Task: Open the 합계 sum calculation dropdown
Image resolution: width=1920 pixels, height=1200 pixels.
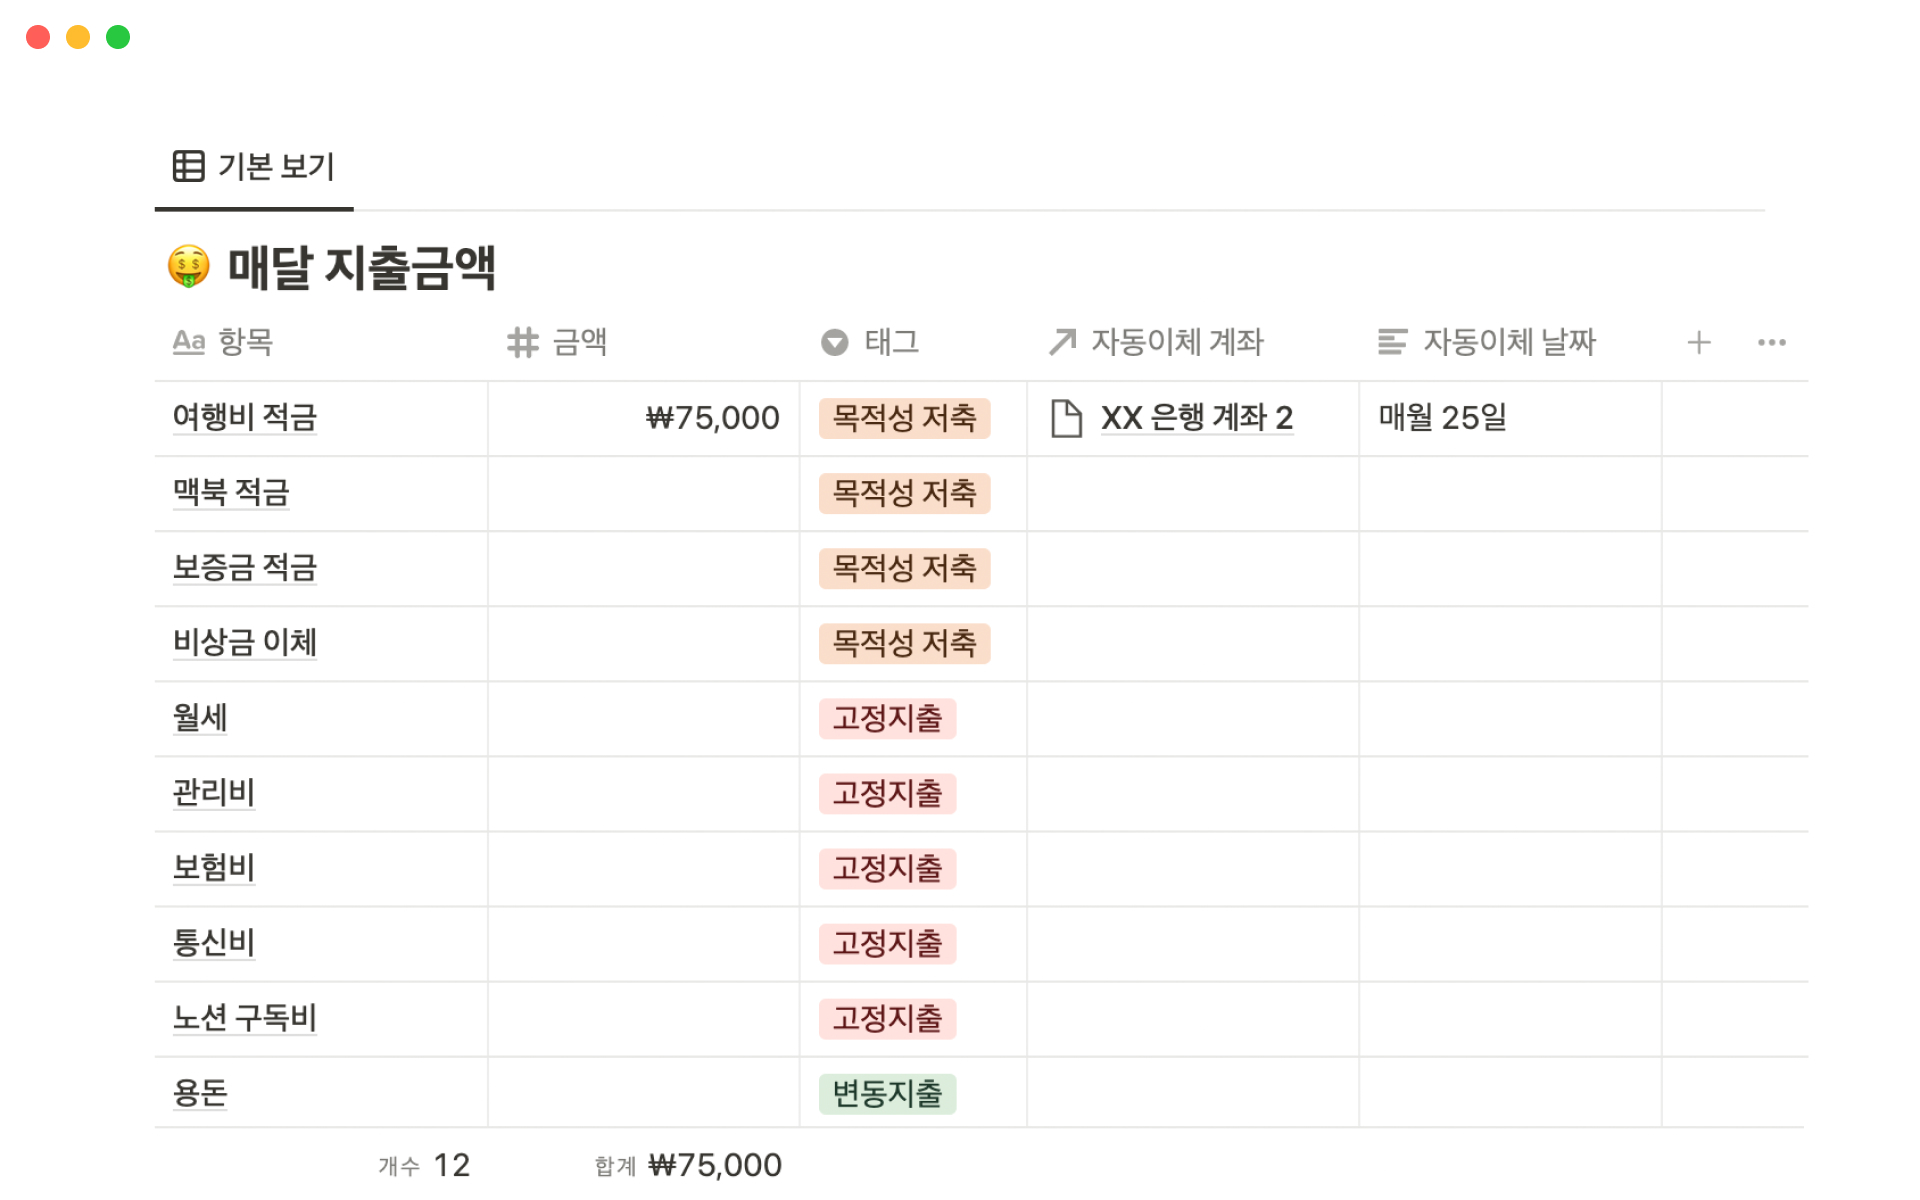Action: click(688, 1165)
